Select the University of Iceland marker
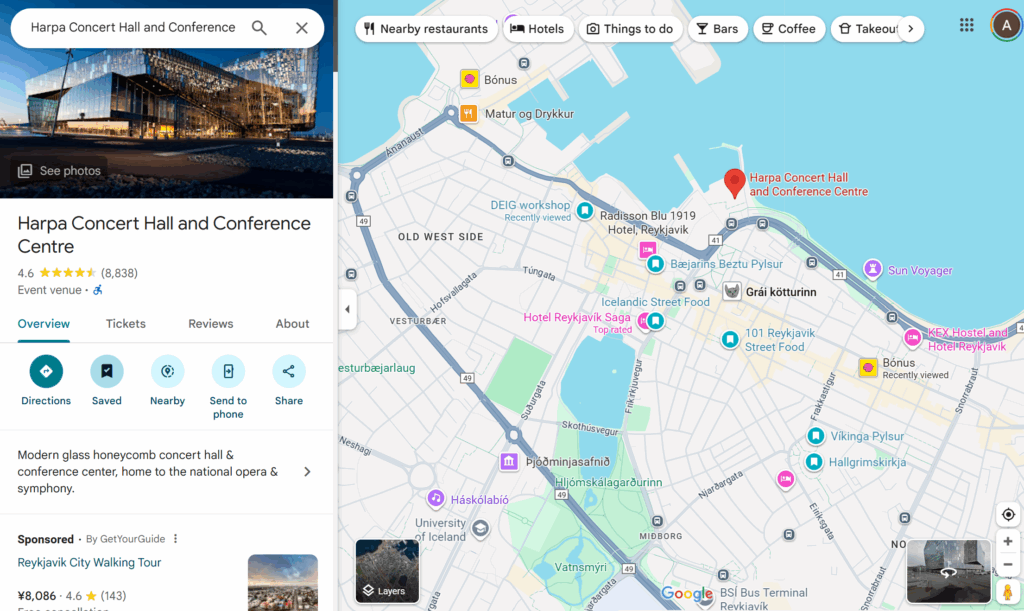Viewport: 1024px width, 611px height. coord(480,528)
